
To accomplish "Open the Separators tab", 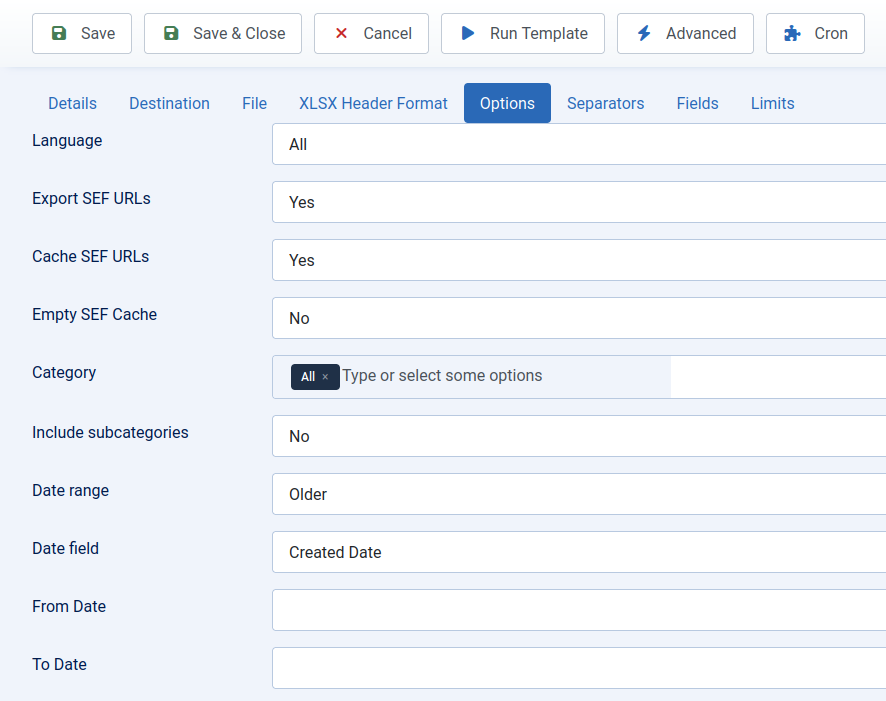I will 605,103.
